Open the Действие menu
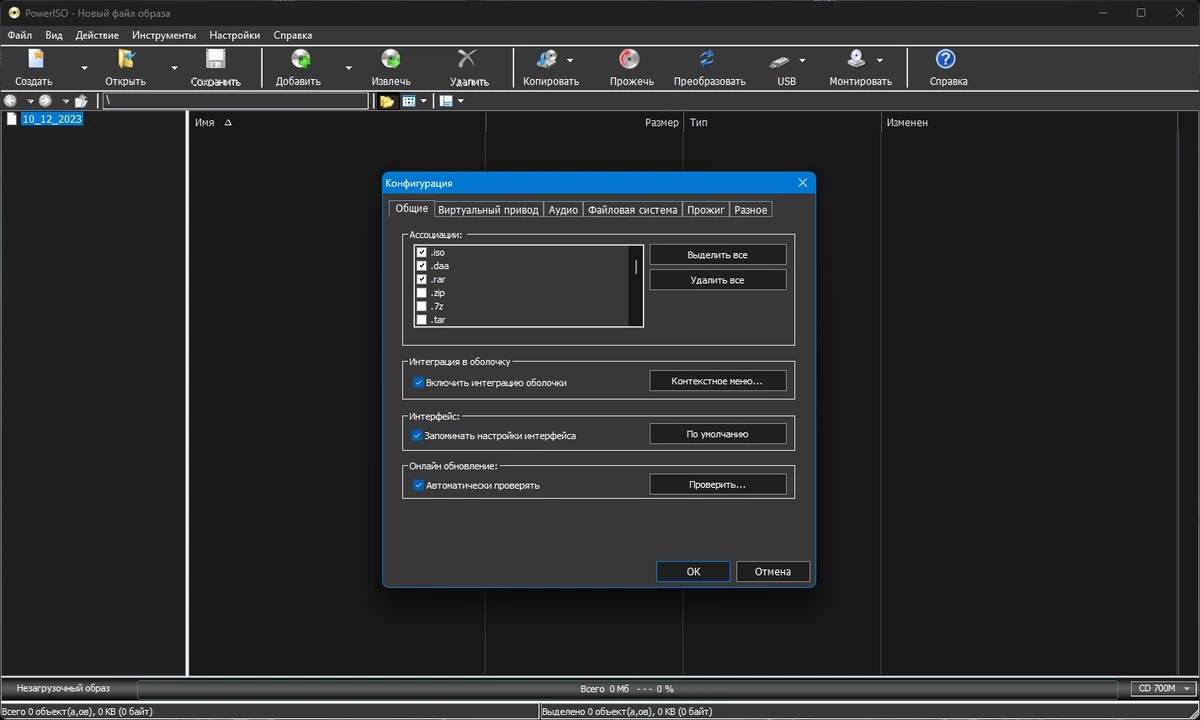Viewport: 1200px width, 720px height. click(97, 35)
